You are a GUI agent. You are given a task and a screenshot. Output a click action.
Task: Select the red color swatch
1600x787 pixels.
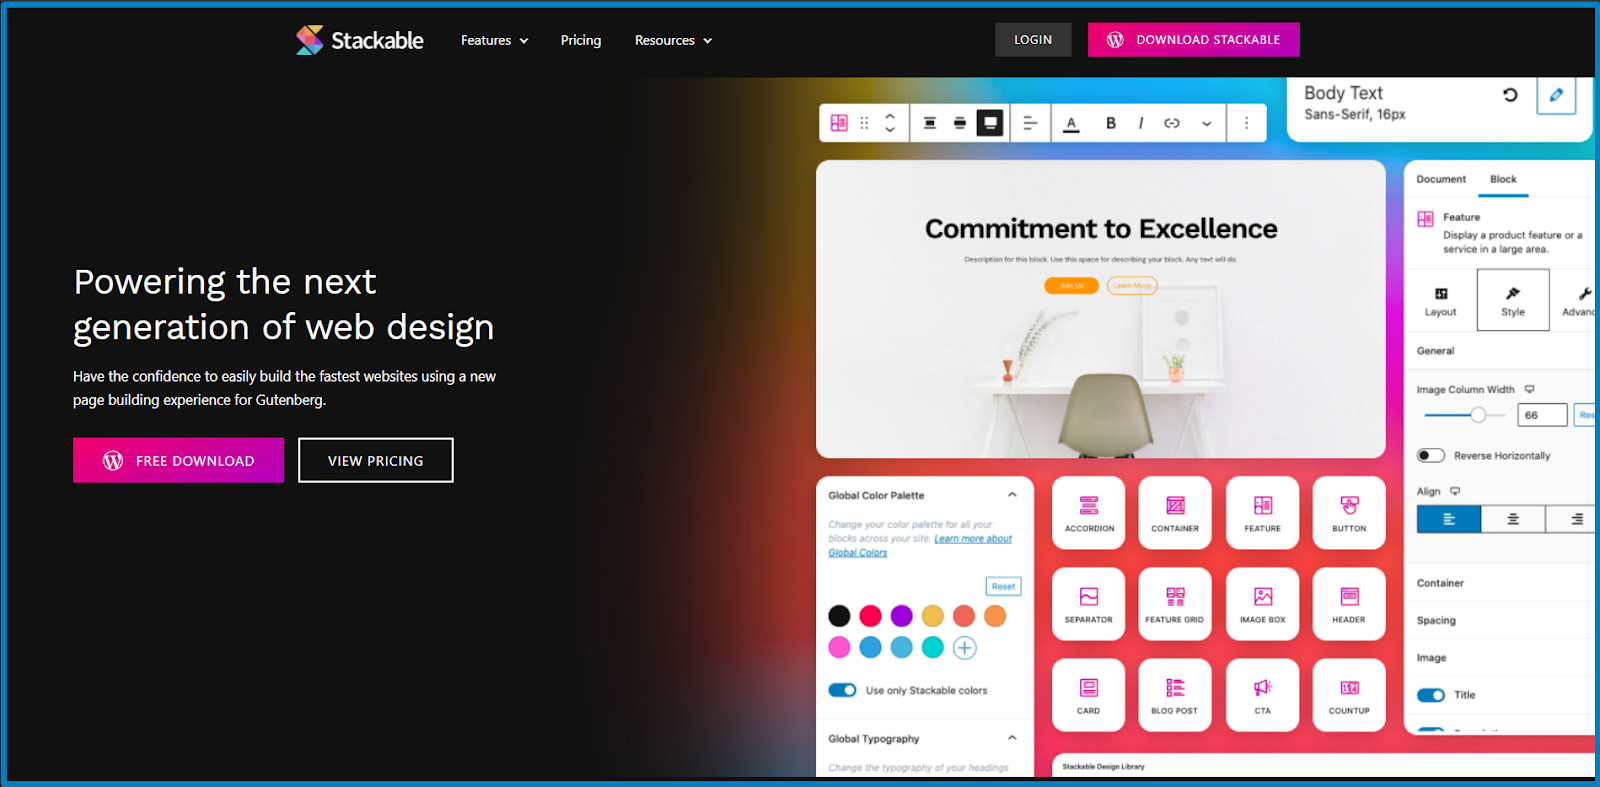(870, 616)
